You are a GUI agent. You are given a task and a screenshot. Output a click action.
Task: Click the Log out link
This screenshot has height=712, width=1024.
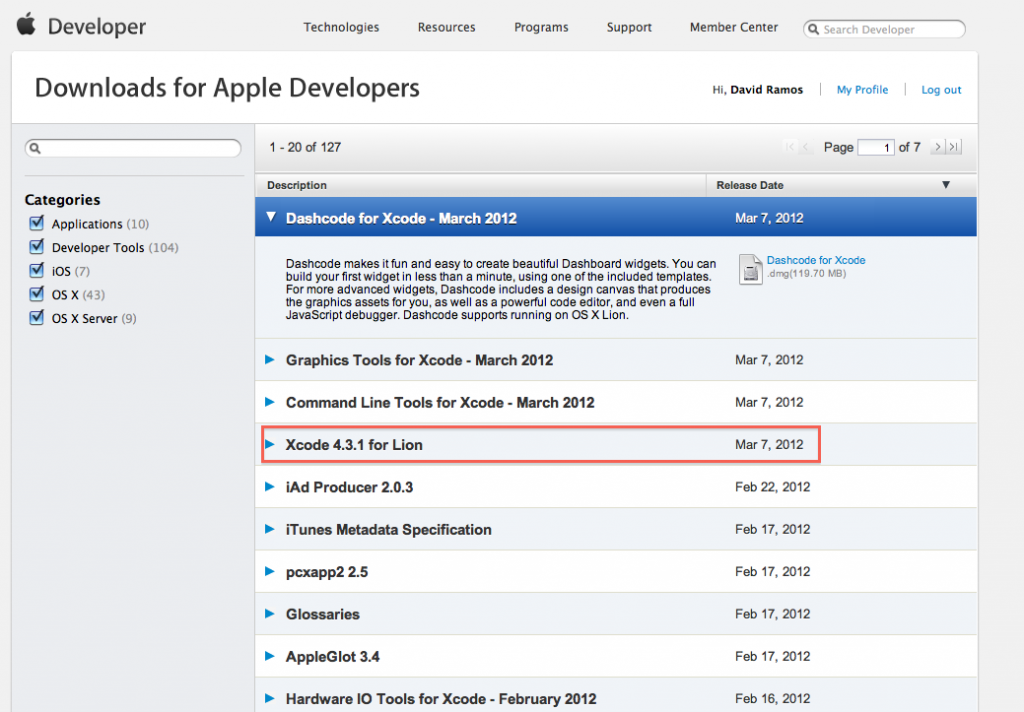point(940,89)
